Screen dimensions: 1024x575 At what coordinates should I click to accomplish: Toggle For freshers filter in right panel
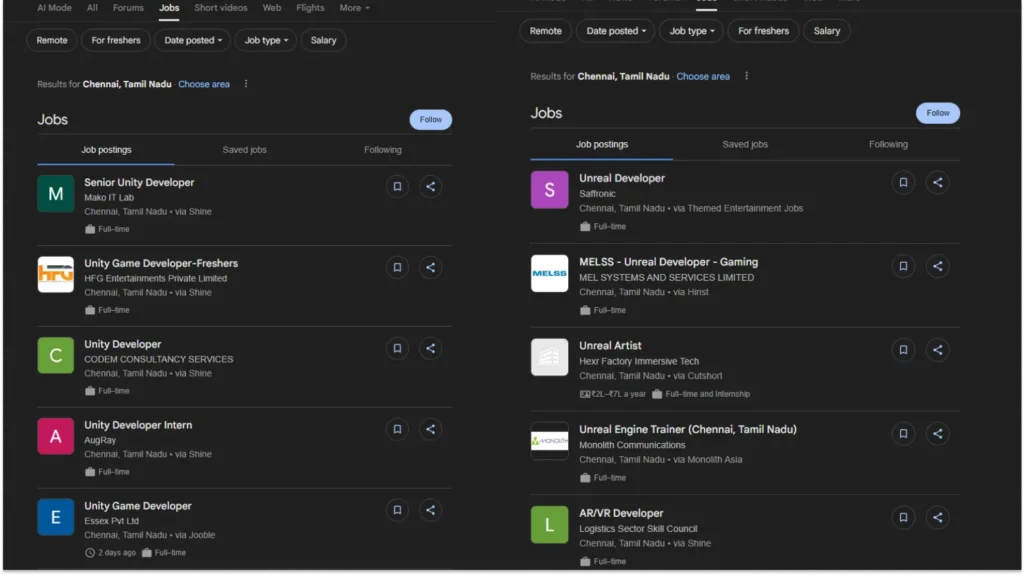763,31
